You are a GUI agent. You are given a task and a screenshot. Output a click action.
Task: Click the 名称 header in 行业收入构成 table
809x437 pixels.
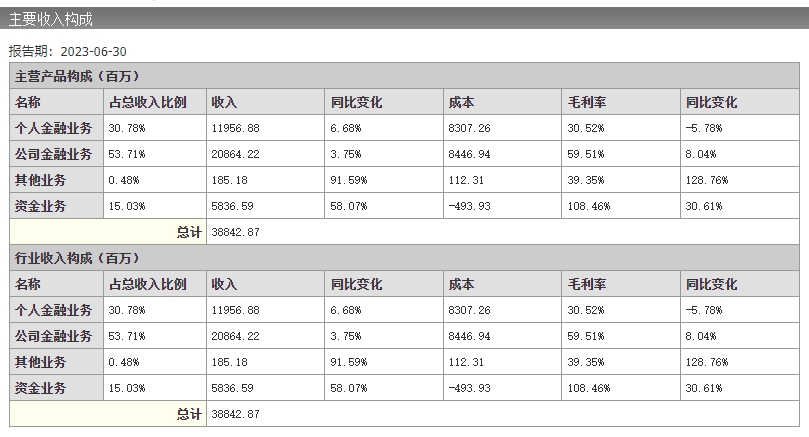28,284
